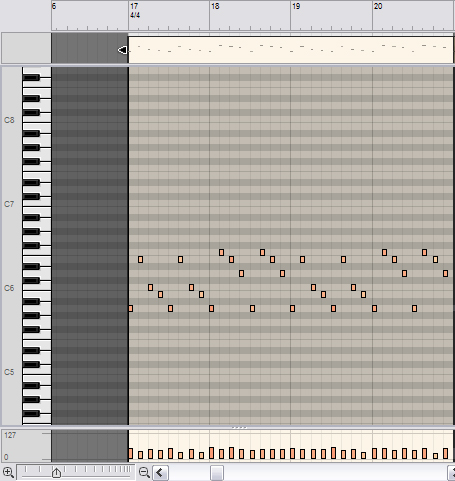The image size is (455, 481).
Task: Click the zoom out magnifier icon
Action: pos(144,472)
